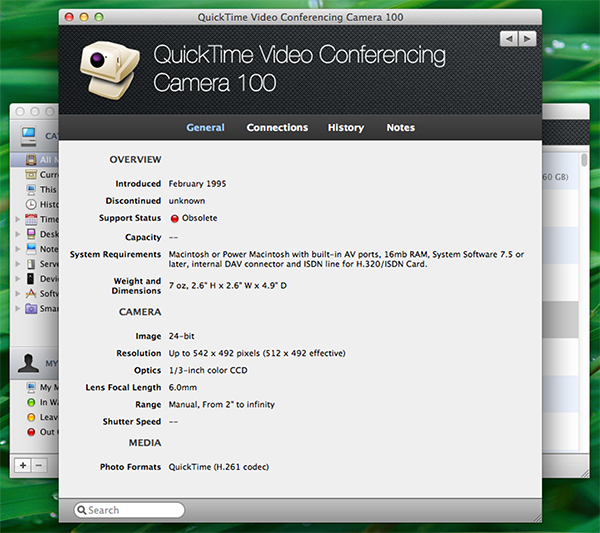Click the '7 oz, 2.6" H x 2.6" W' dimensions text
The image size is (600, 533).
228,285
